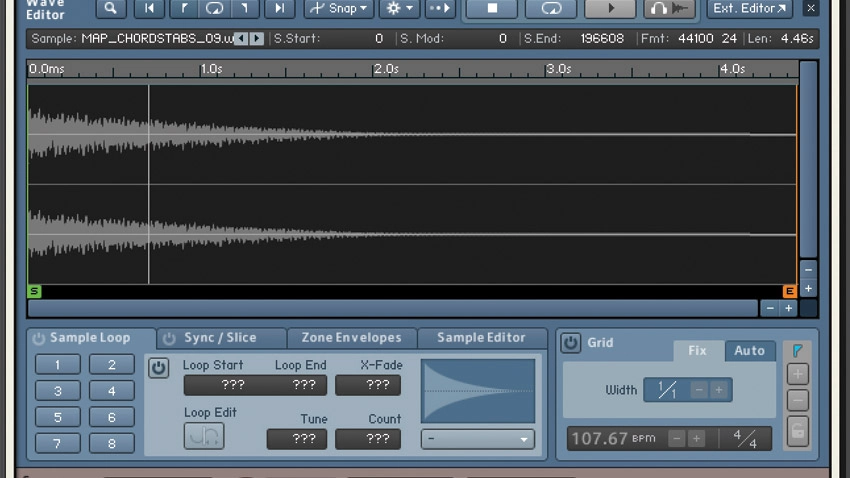Select next sample with right arrow
Screen dimensions: 850x478
click(x=257, y=38)
